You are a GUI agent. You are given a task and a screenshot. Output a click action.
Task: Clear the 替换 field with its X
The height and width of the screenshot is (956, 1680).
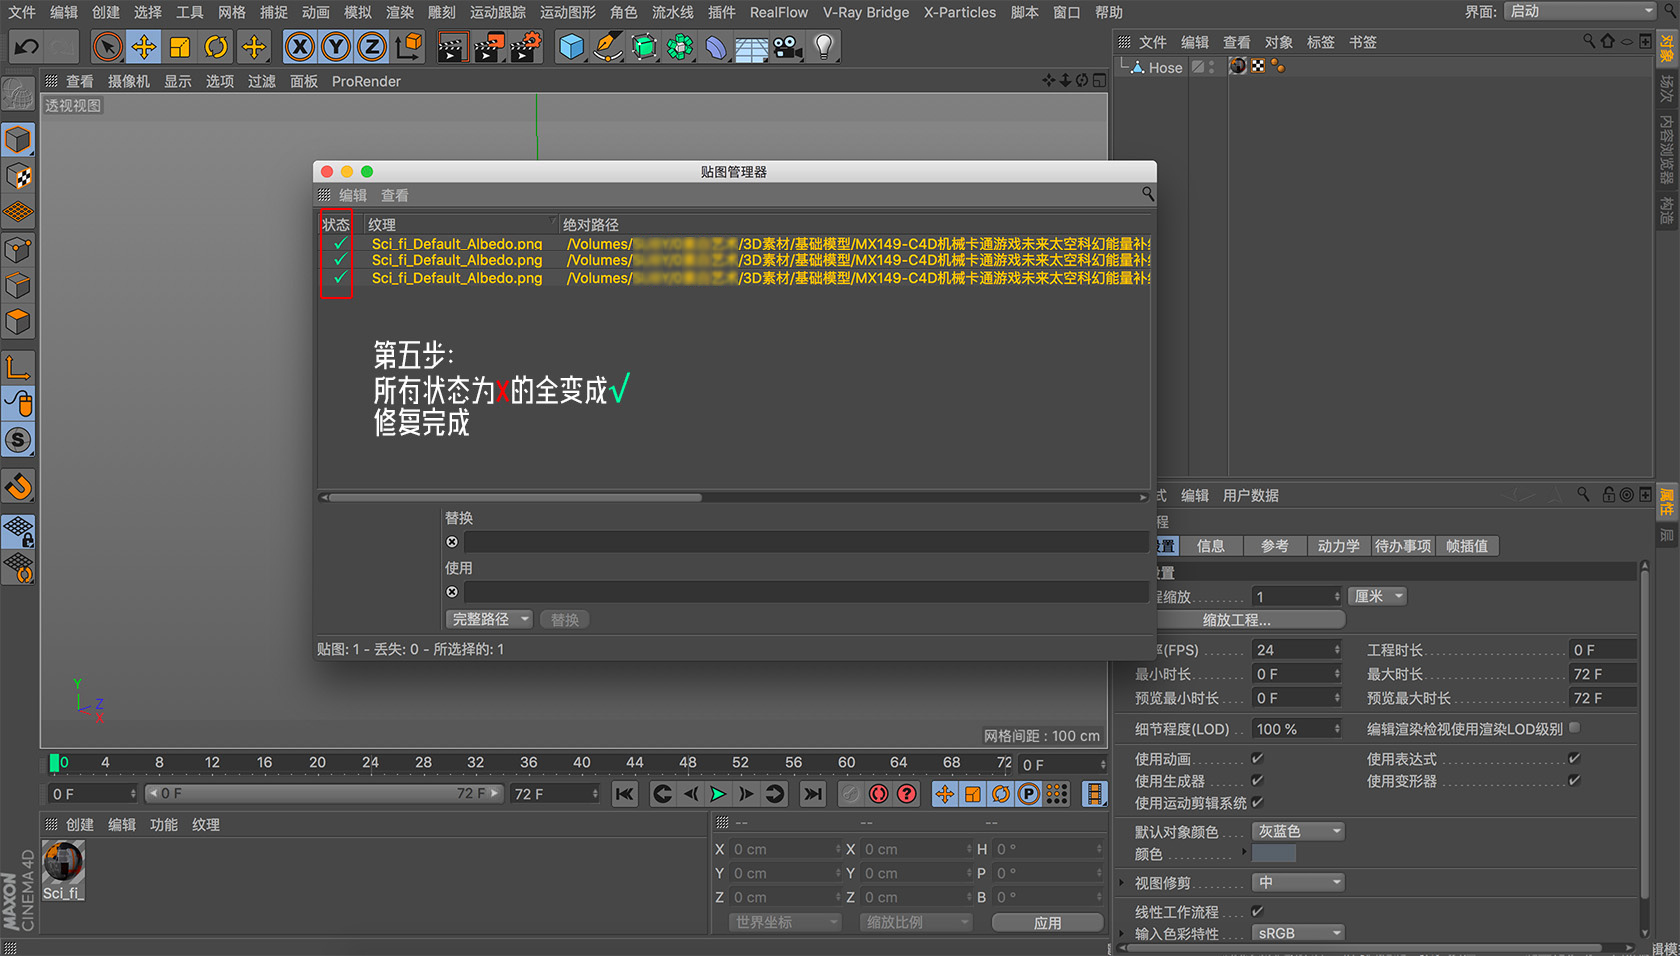coord(452,542)
